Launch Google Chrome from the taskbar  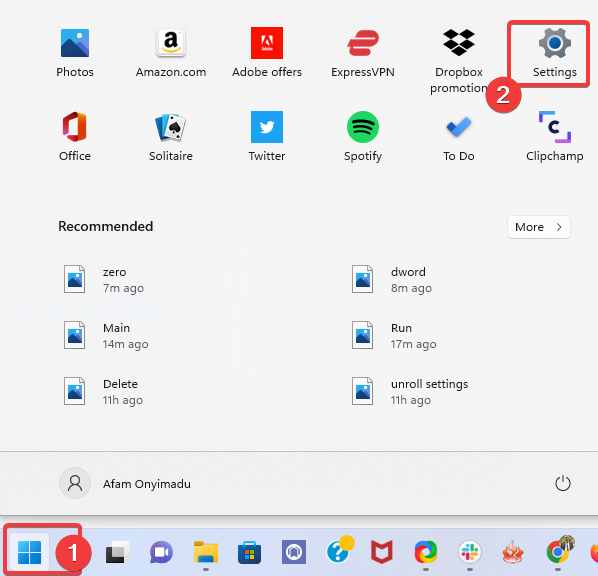pos(559,550)
